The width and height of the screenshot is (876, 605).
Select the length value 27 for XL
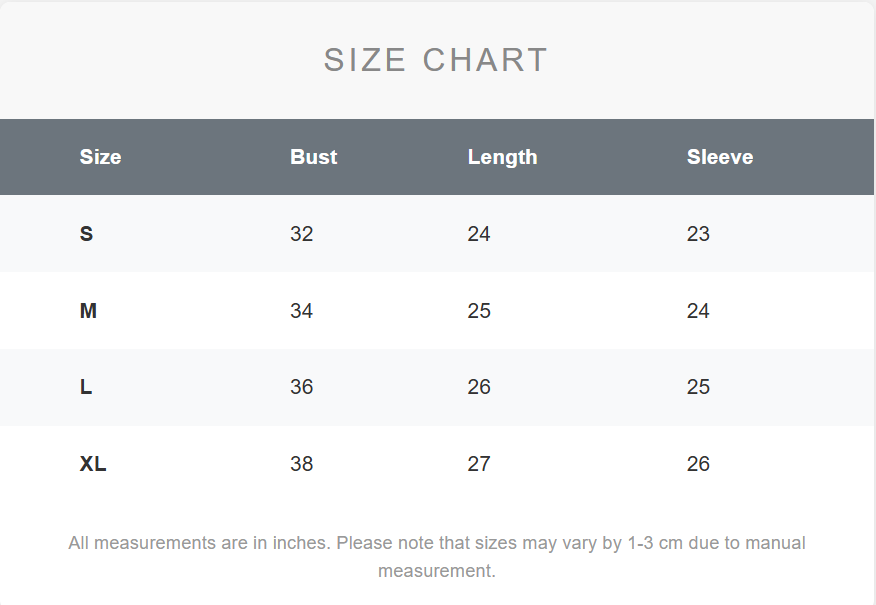[479, 464]
